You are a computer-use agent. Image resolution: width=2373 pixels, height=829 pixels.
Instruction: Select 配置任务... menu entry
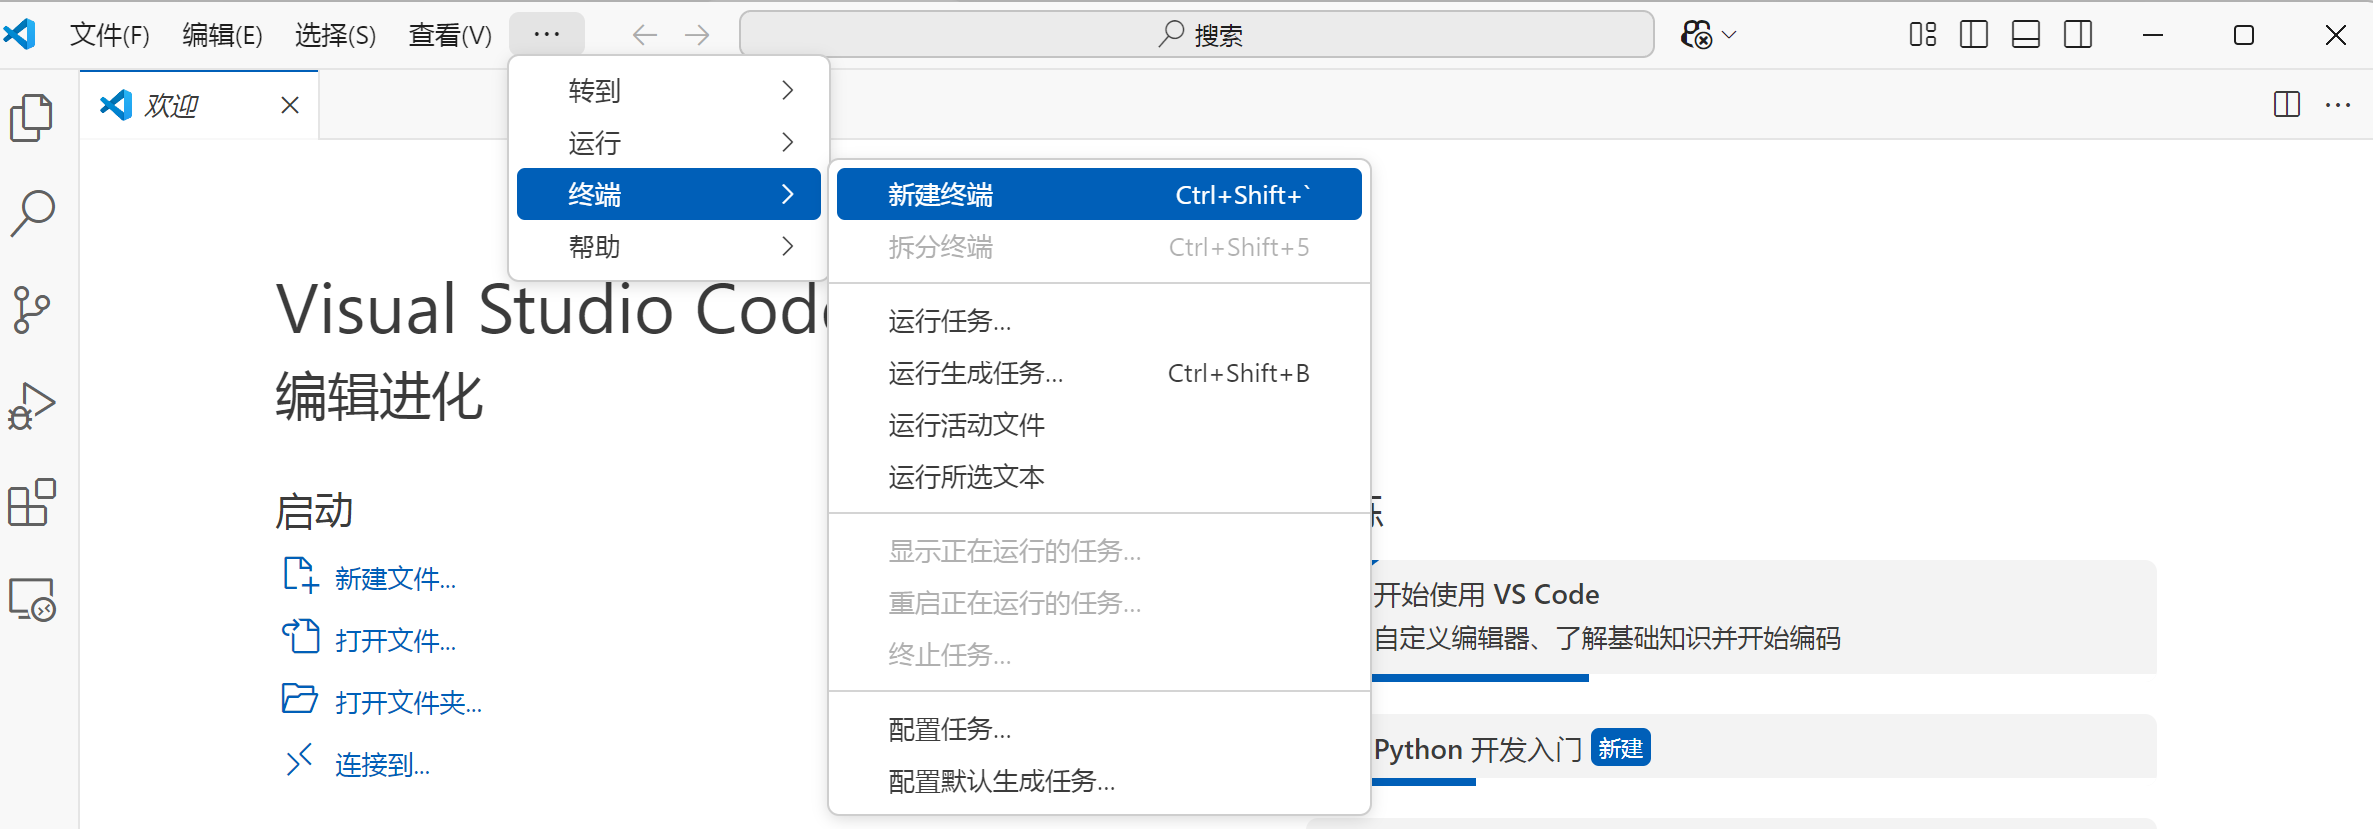point(1099,729)
